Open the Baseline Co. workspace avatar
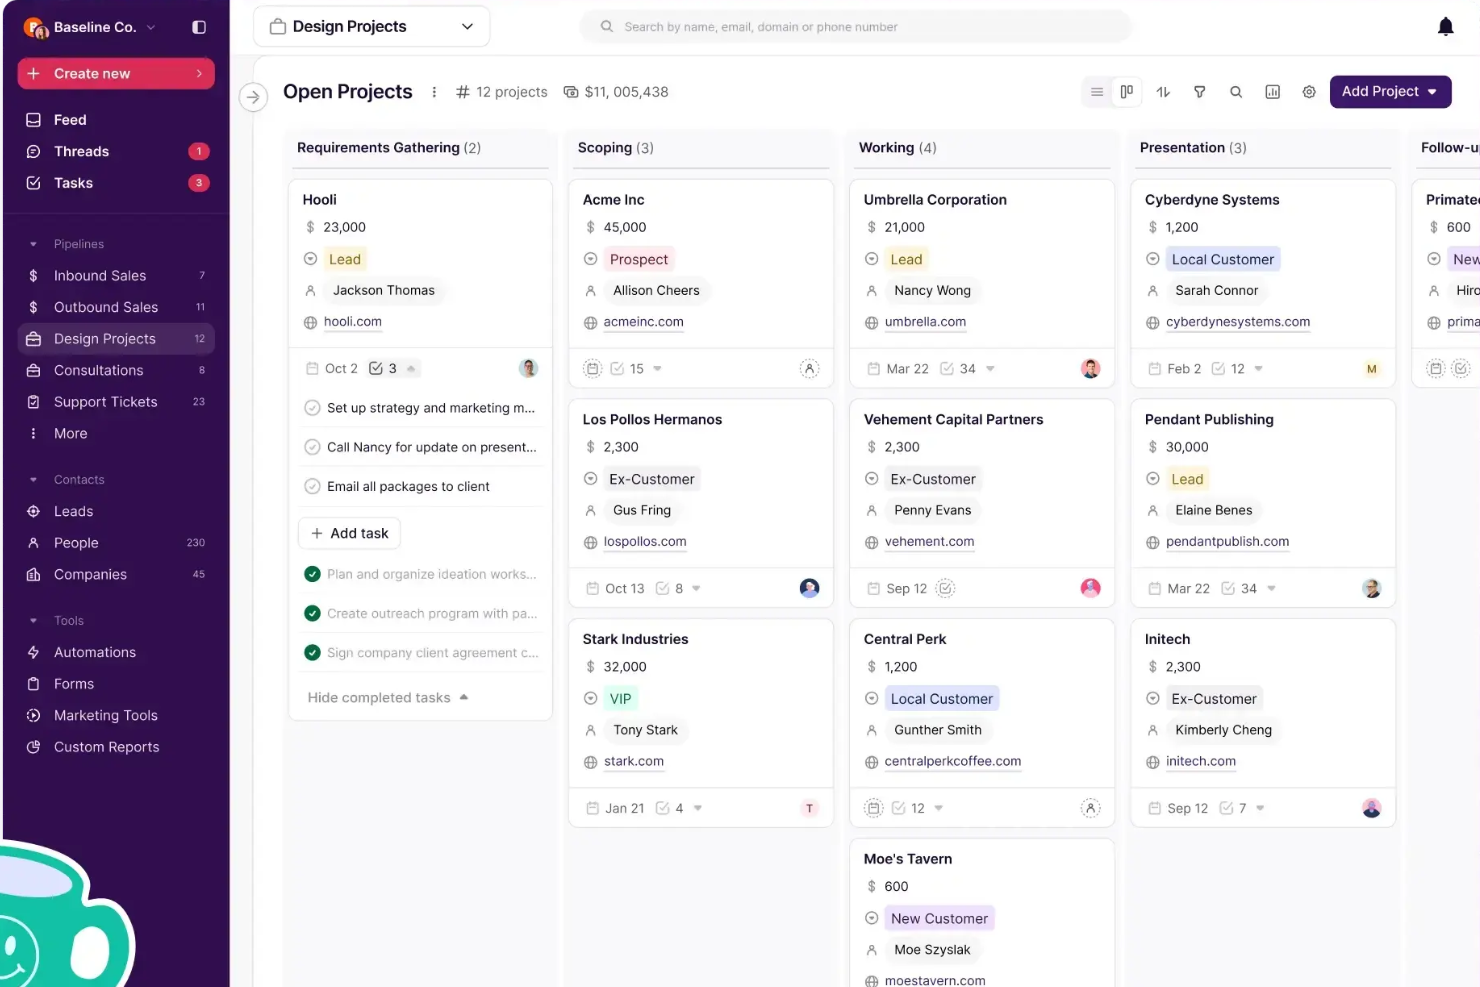Screen dimensions: 1480x987 tap(36, 27)
